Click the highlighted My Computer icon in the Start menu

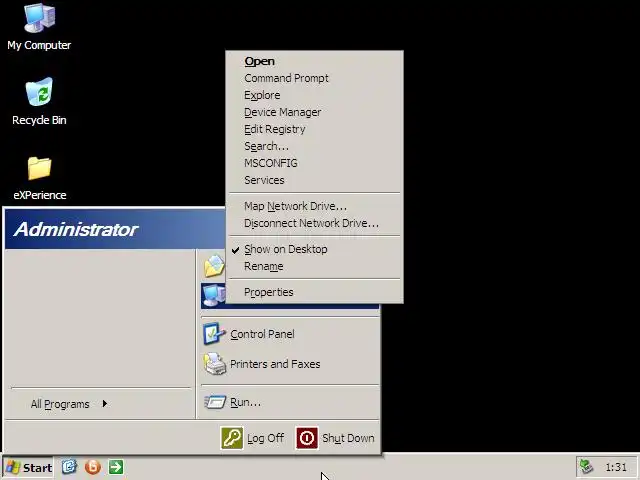pos(214,296)
